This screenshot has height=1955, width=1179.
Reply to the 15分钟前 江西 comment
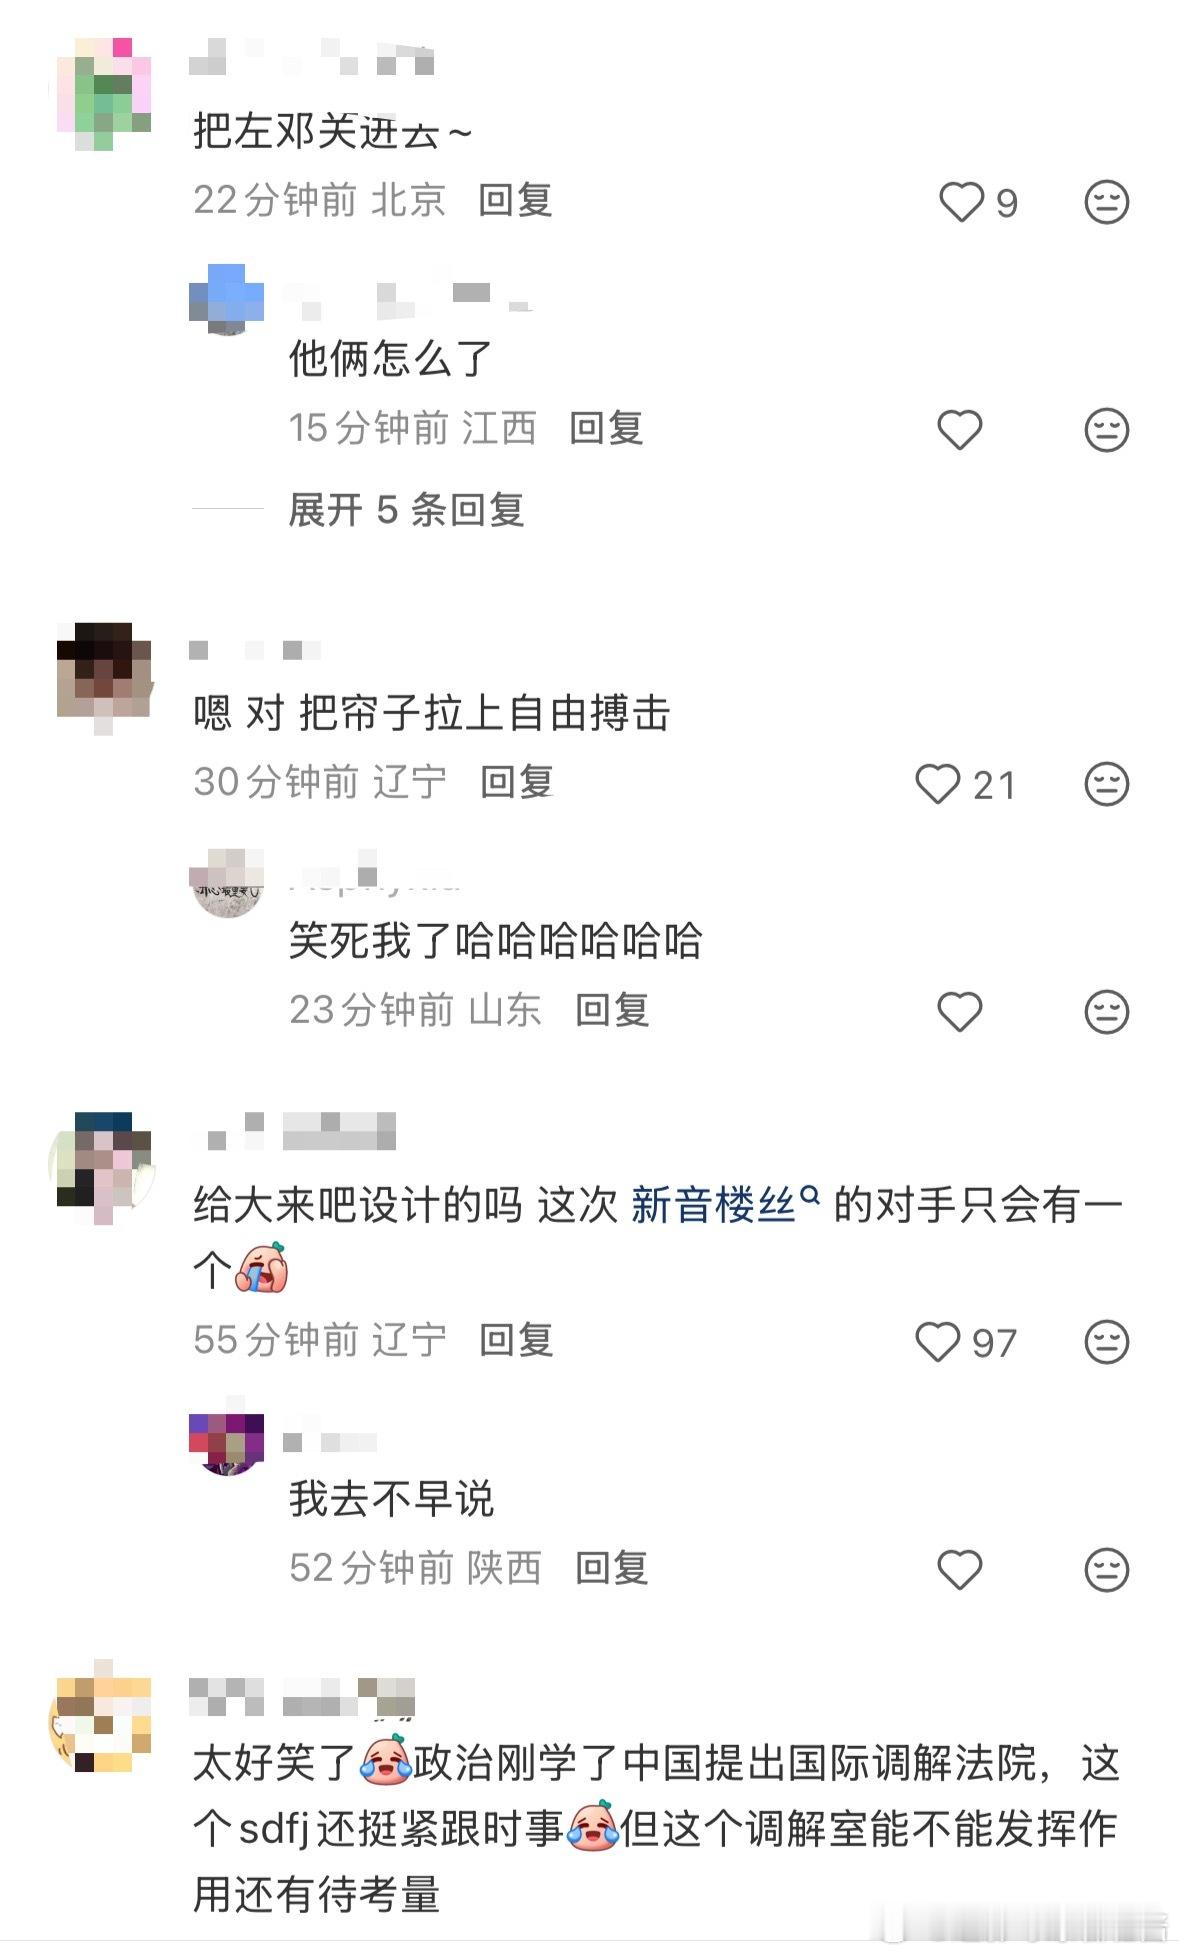click(x=606, y=428)
